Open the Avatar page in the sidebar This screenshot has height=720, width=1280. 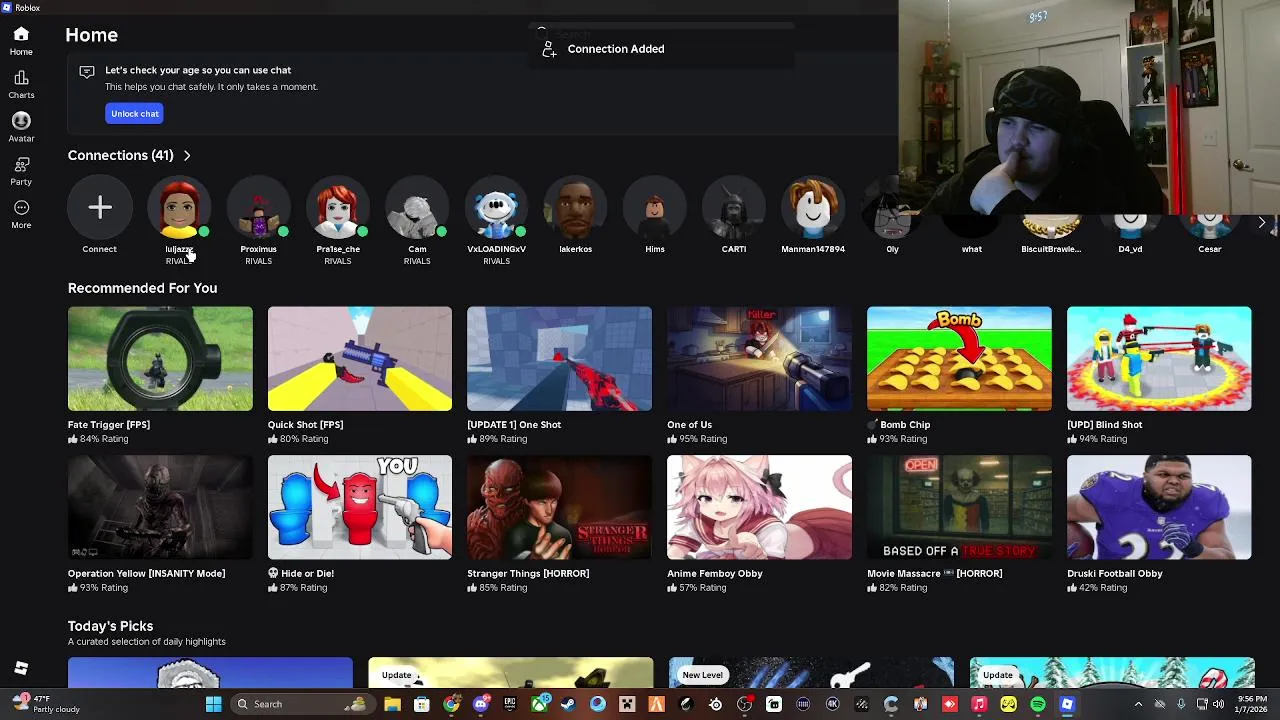[x=21, y=128]
